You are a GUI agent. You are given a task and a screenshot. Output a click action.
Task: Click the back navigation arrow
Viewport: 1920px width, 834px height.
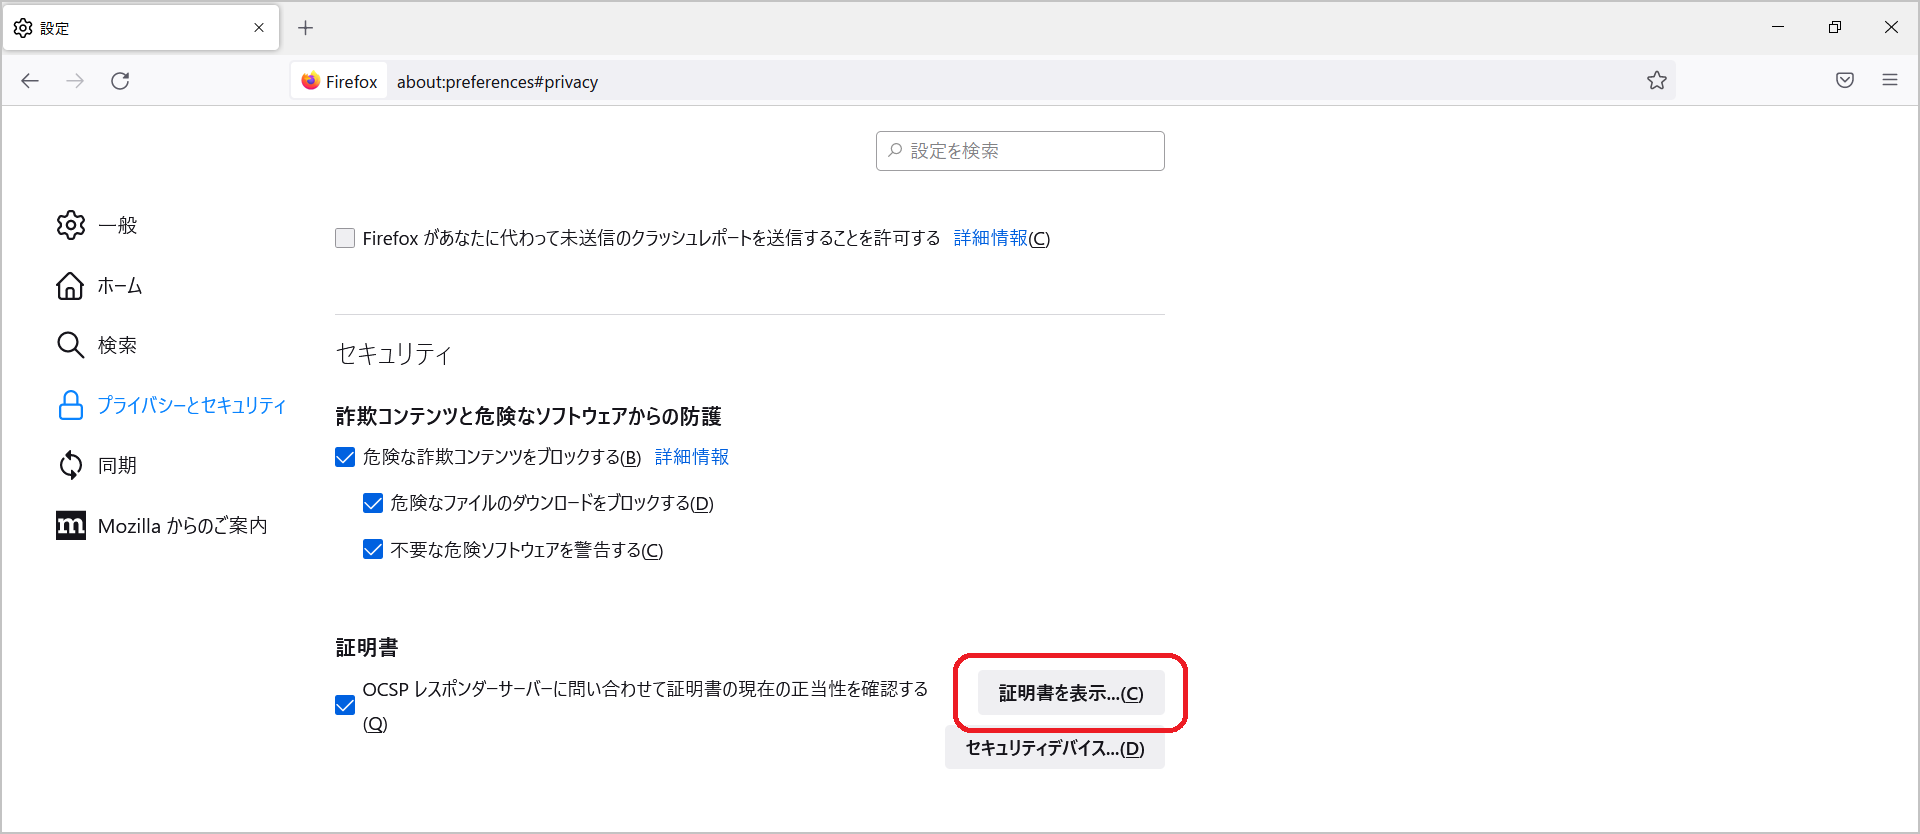click(30, 81)
